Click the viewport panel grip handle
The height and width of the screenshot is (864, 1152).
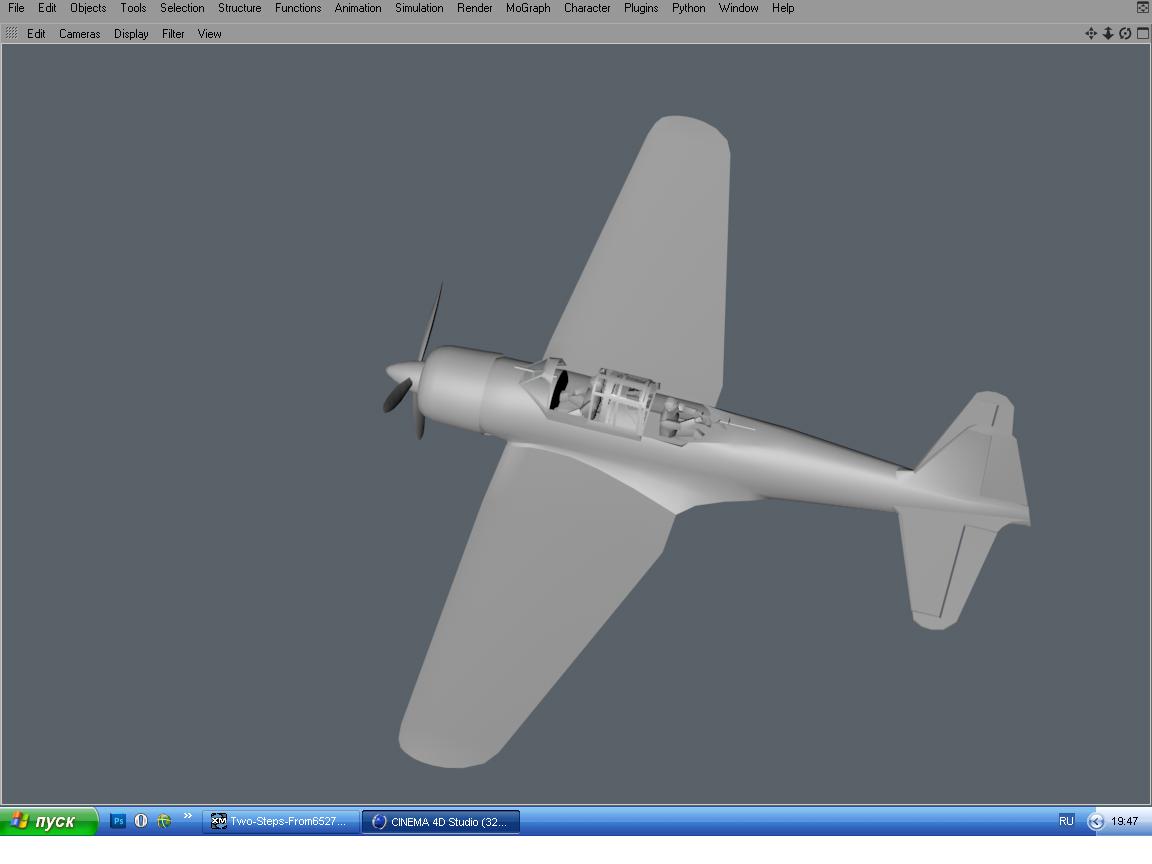[x=11, y=33]
